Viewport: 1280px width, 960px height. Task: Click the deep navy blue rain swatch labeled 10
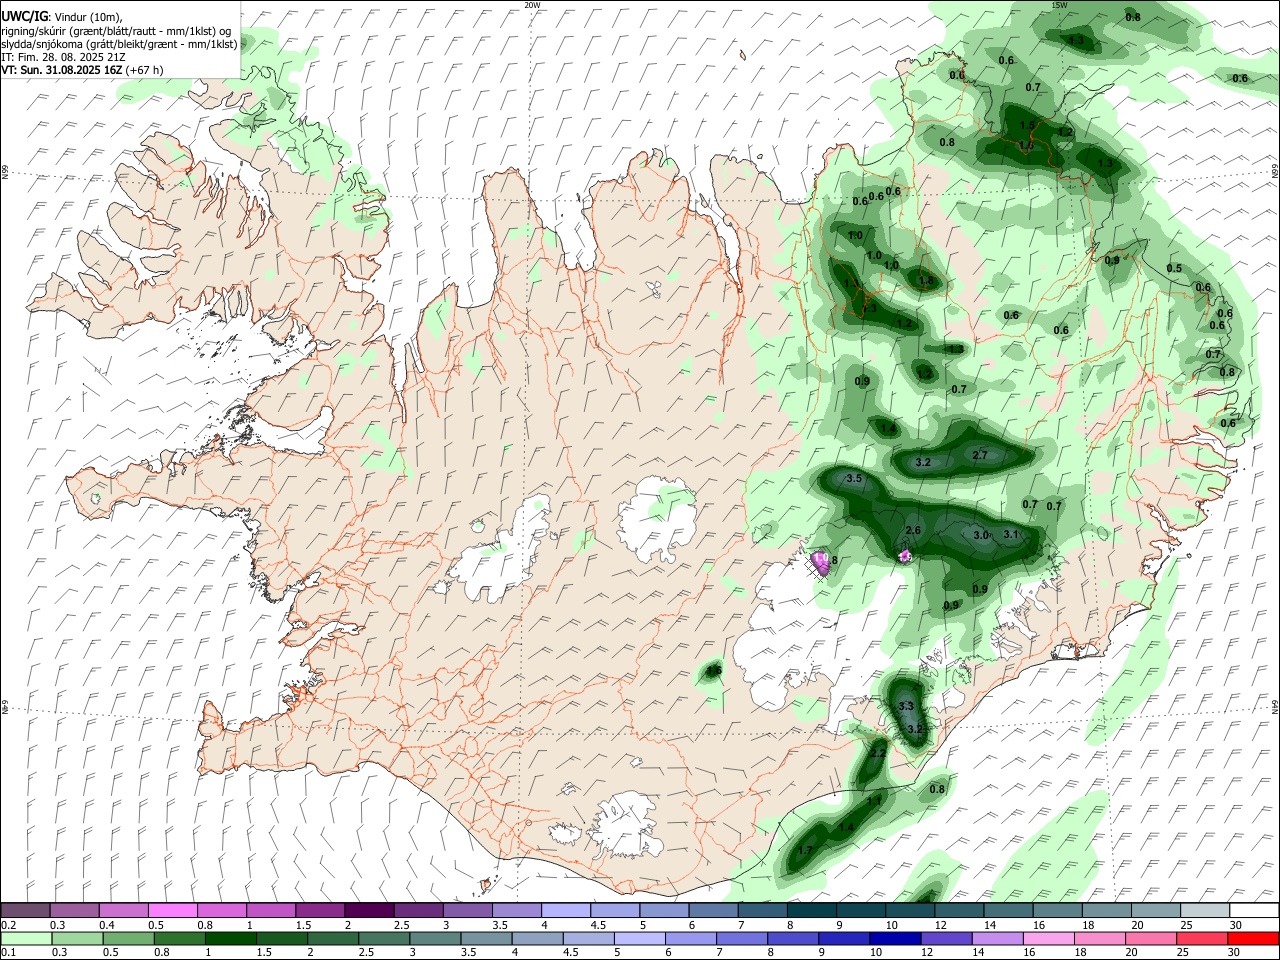895,939
